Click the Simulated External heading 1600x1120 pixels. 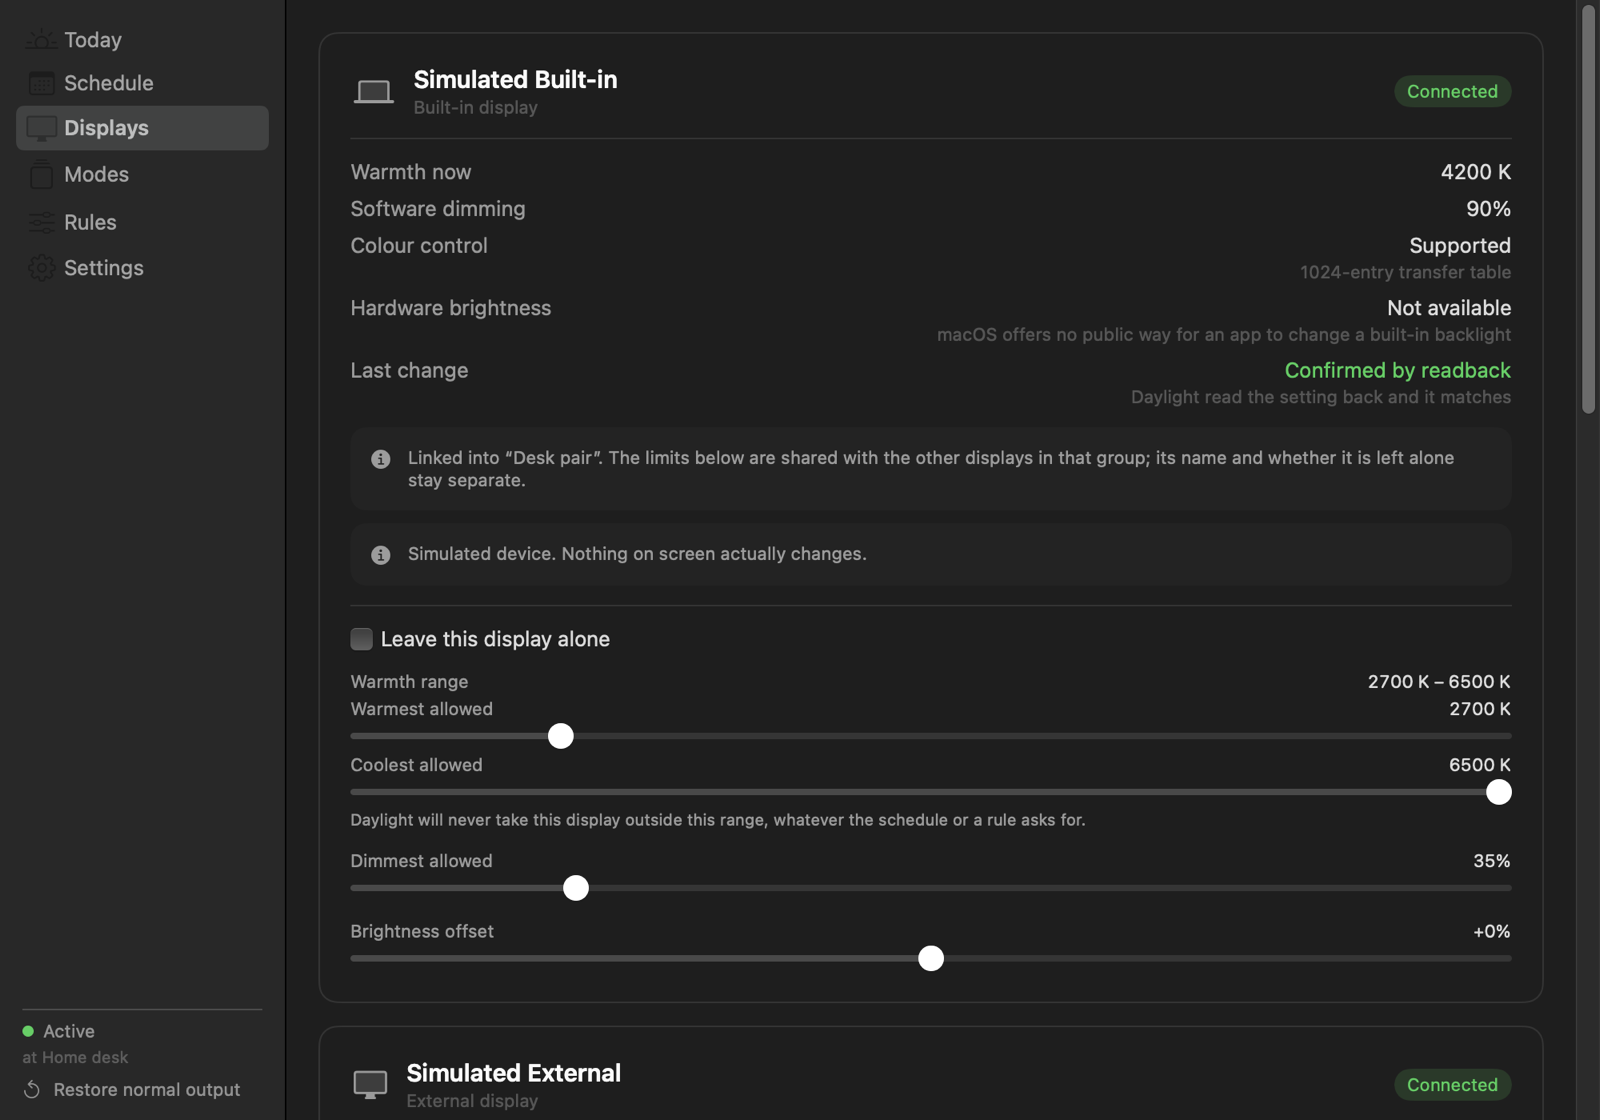tap(513, 1073)
